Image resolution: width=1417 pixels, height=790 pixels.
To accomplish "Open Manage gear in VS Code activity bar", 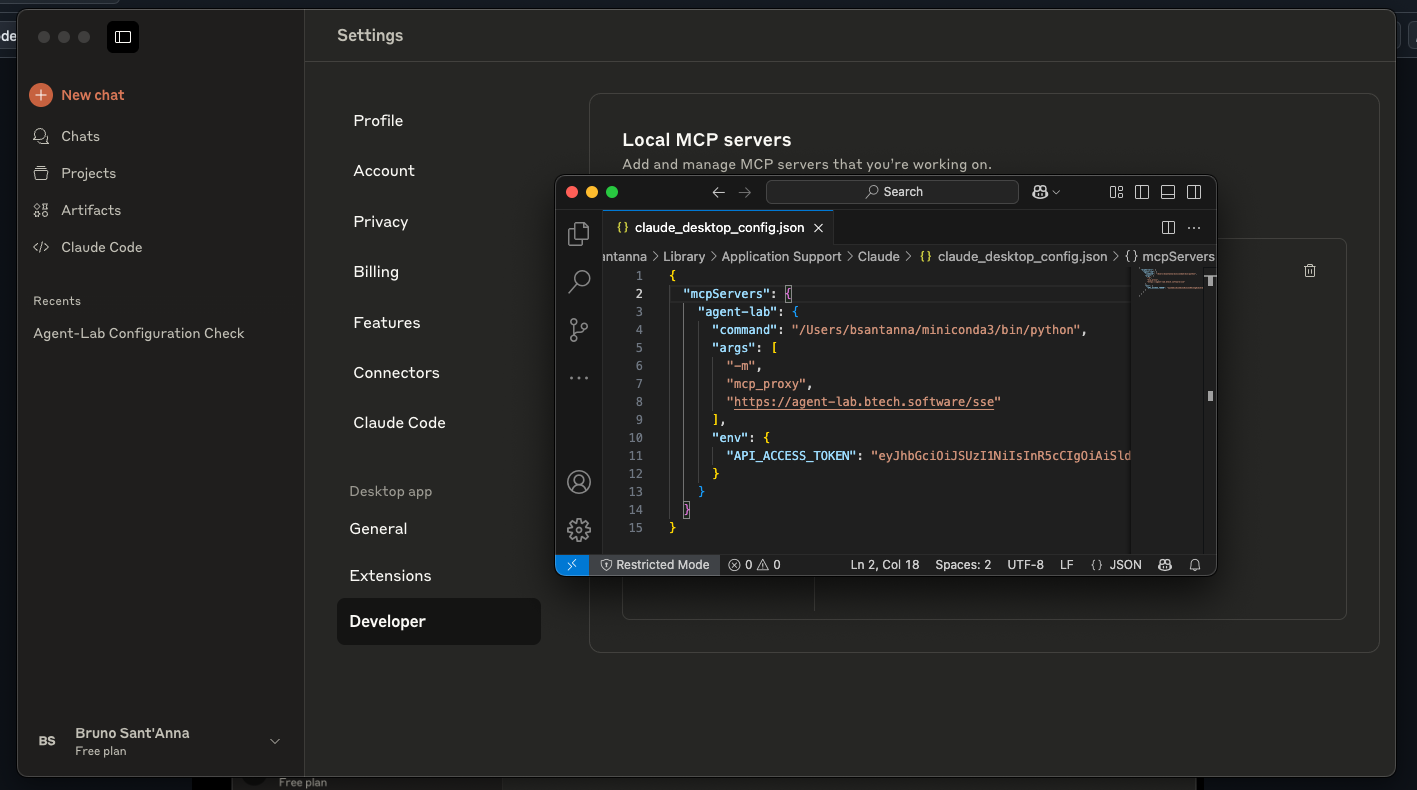I will click(579, 530).
